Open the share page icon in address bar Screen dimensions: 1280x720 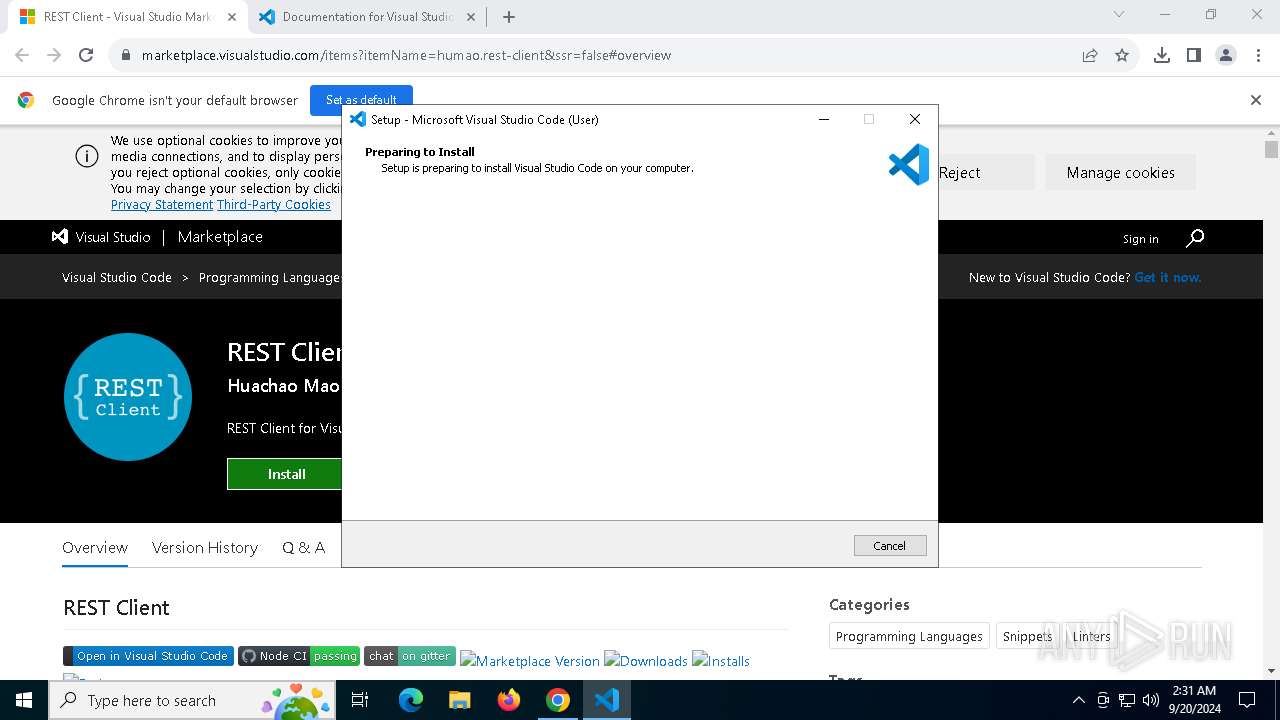click(1090, 55)
